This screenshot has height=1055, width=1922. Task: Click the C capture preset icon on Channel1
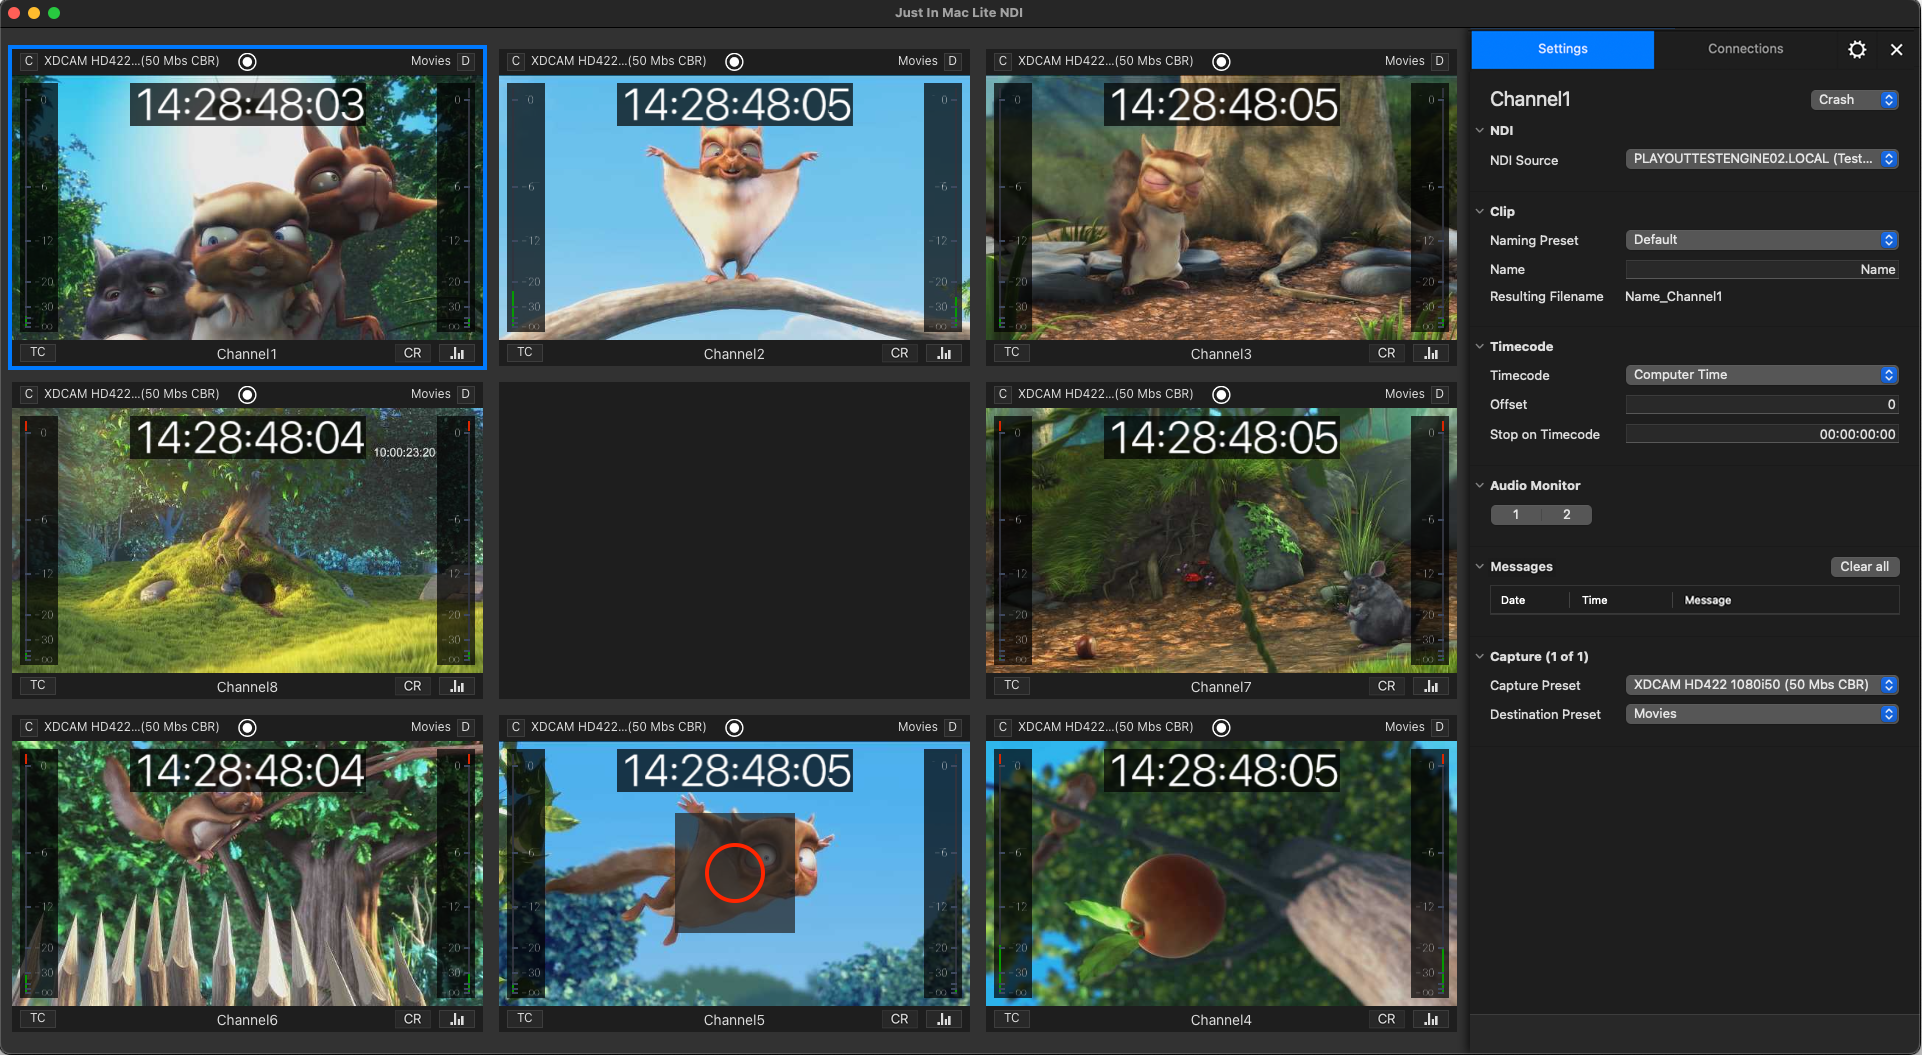[28, 61]
